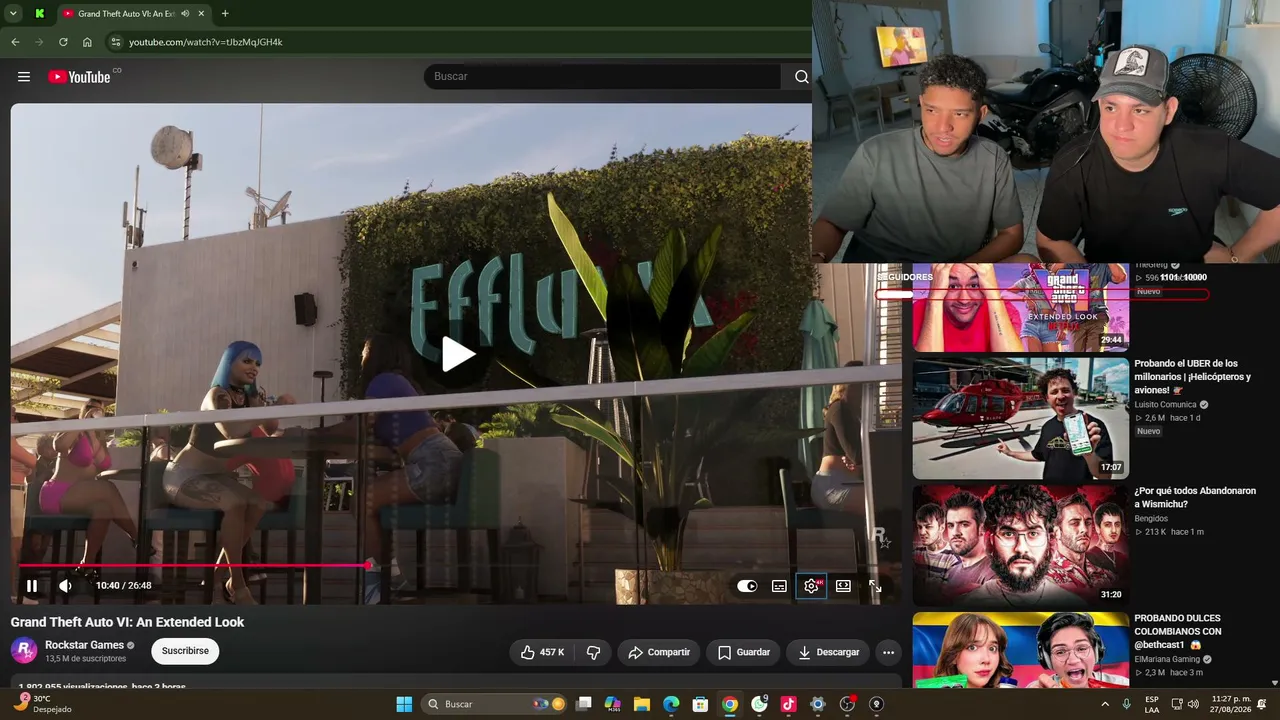
Task: Dislike the video with thumbs down
Action: tap(593, 652)
